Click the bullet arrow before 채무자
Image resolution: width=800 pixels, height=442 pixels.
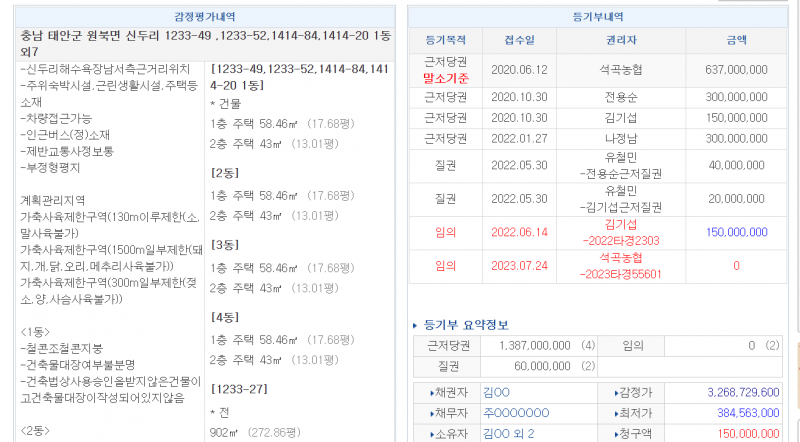[x=430, y=412]
